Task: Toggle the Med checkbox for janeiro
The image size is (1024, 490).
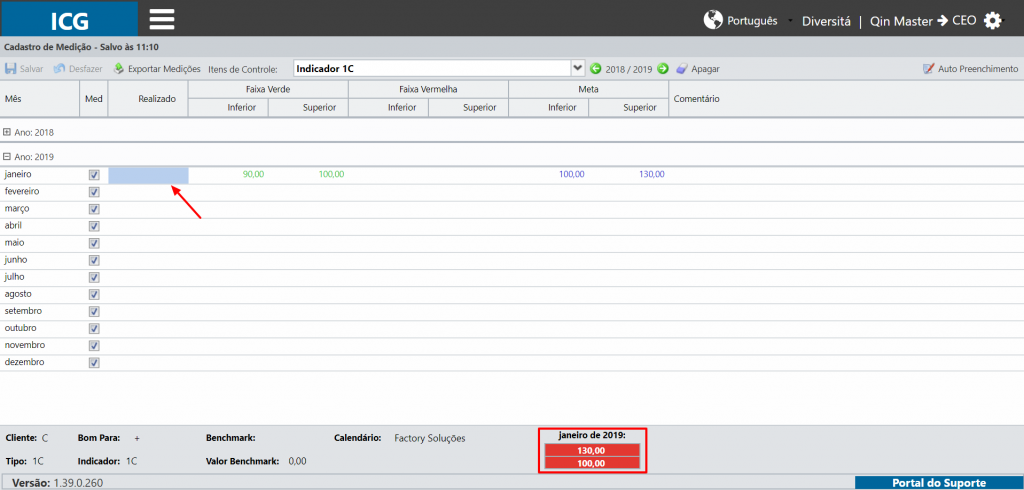Action: click(94, 175)
